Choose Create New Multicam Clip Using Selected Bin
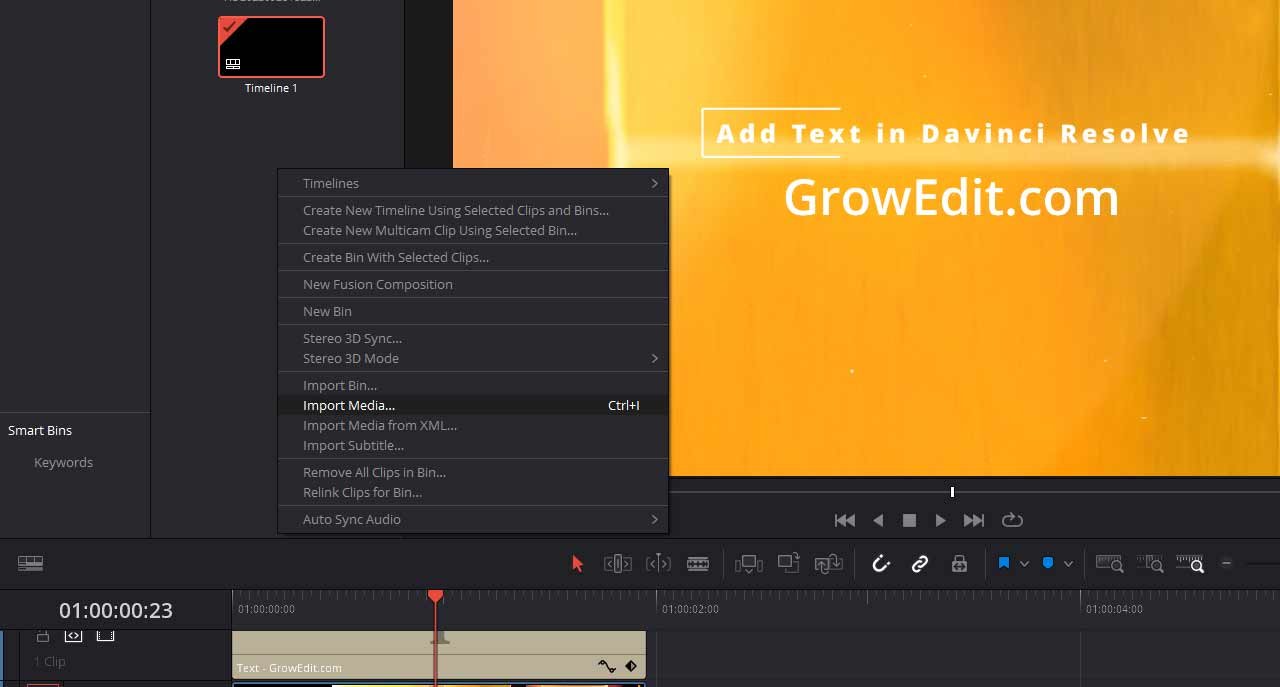1280x687 pixels. pyautogui.click(x=473, y=230)
